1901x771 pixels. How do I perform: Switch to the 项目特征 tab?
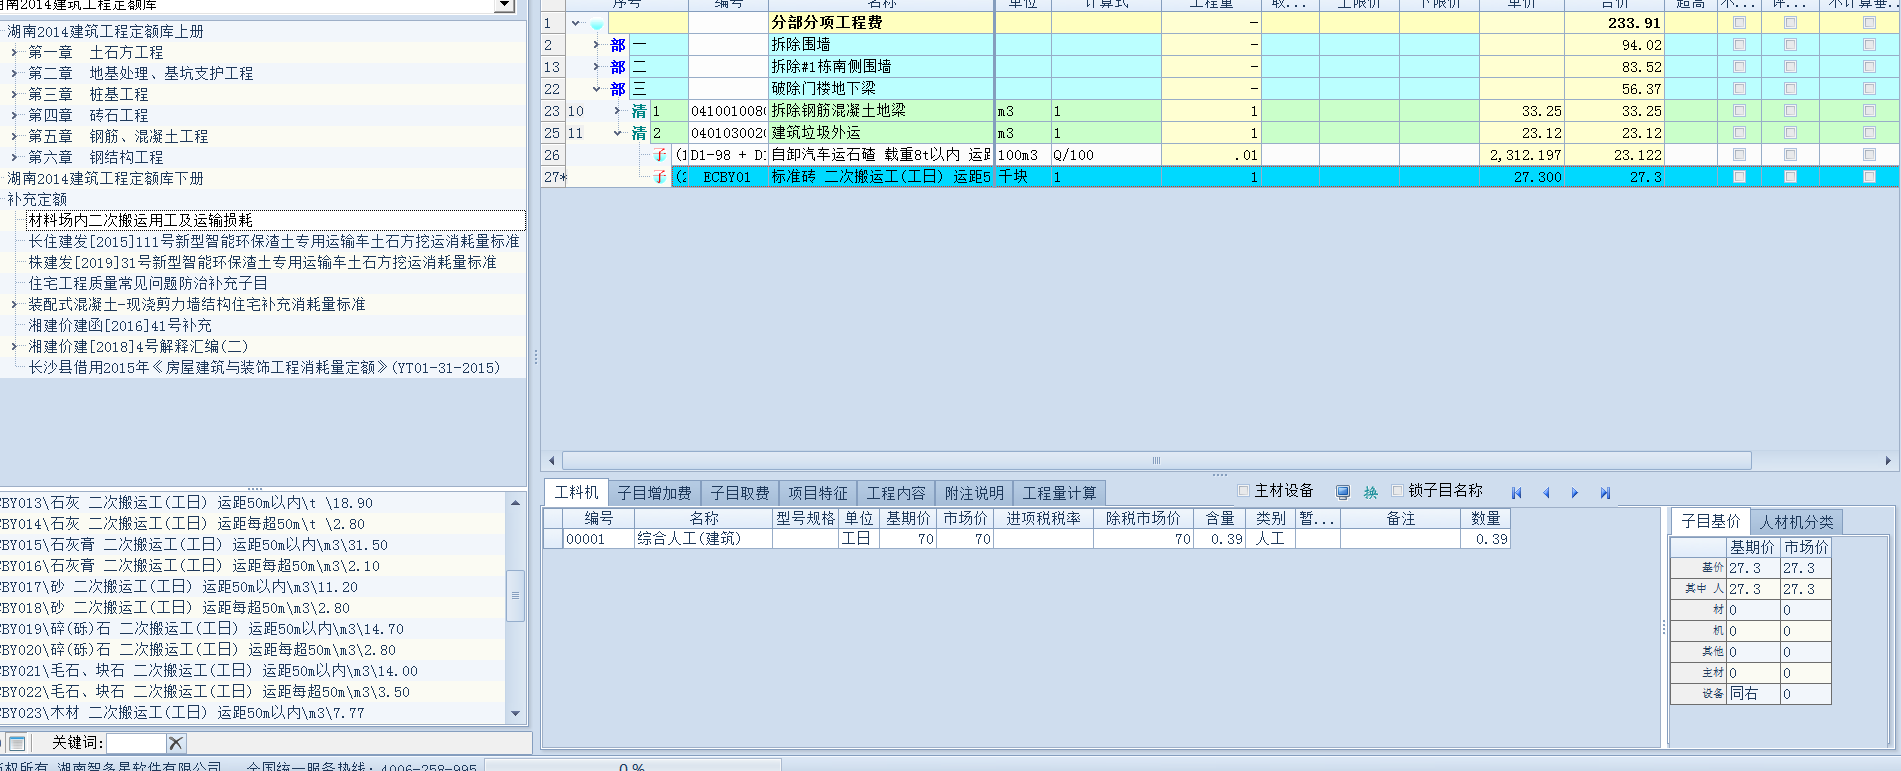817,493
